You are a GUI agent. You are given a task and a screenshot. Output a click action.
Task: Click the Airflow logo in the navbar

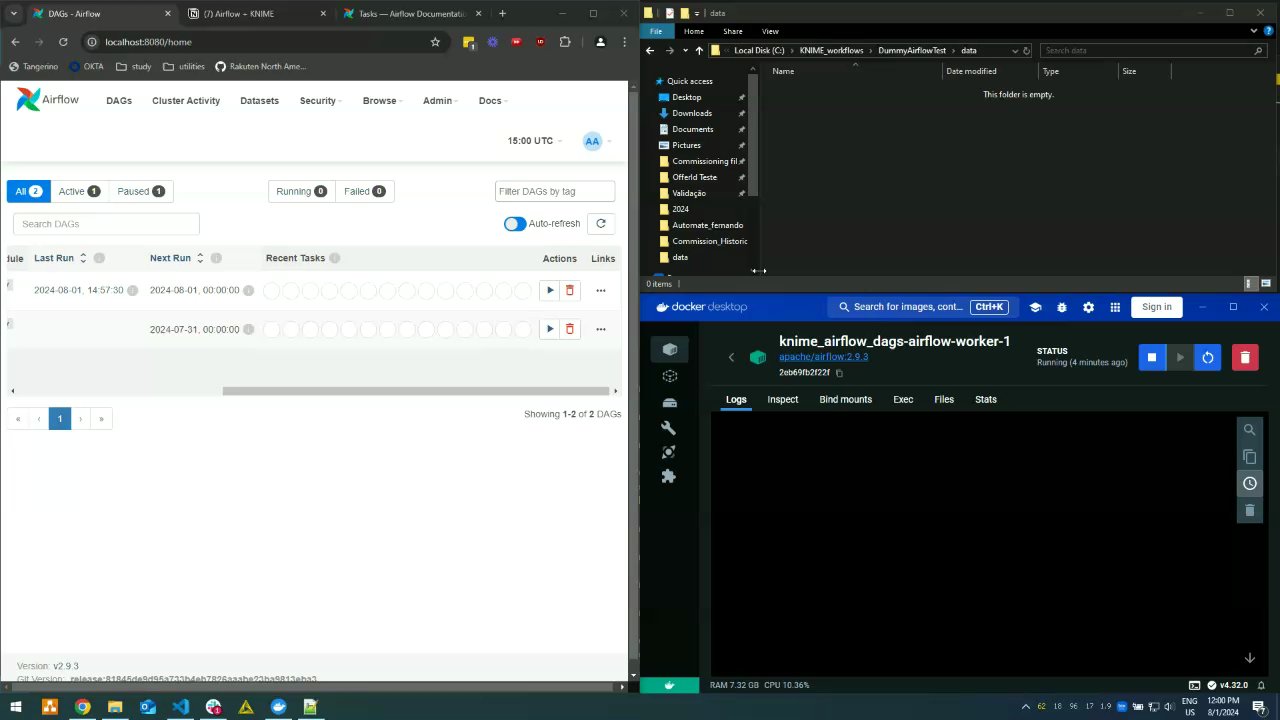[x=47, y=100]
